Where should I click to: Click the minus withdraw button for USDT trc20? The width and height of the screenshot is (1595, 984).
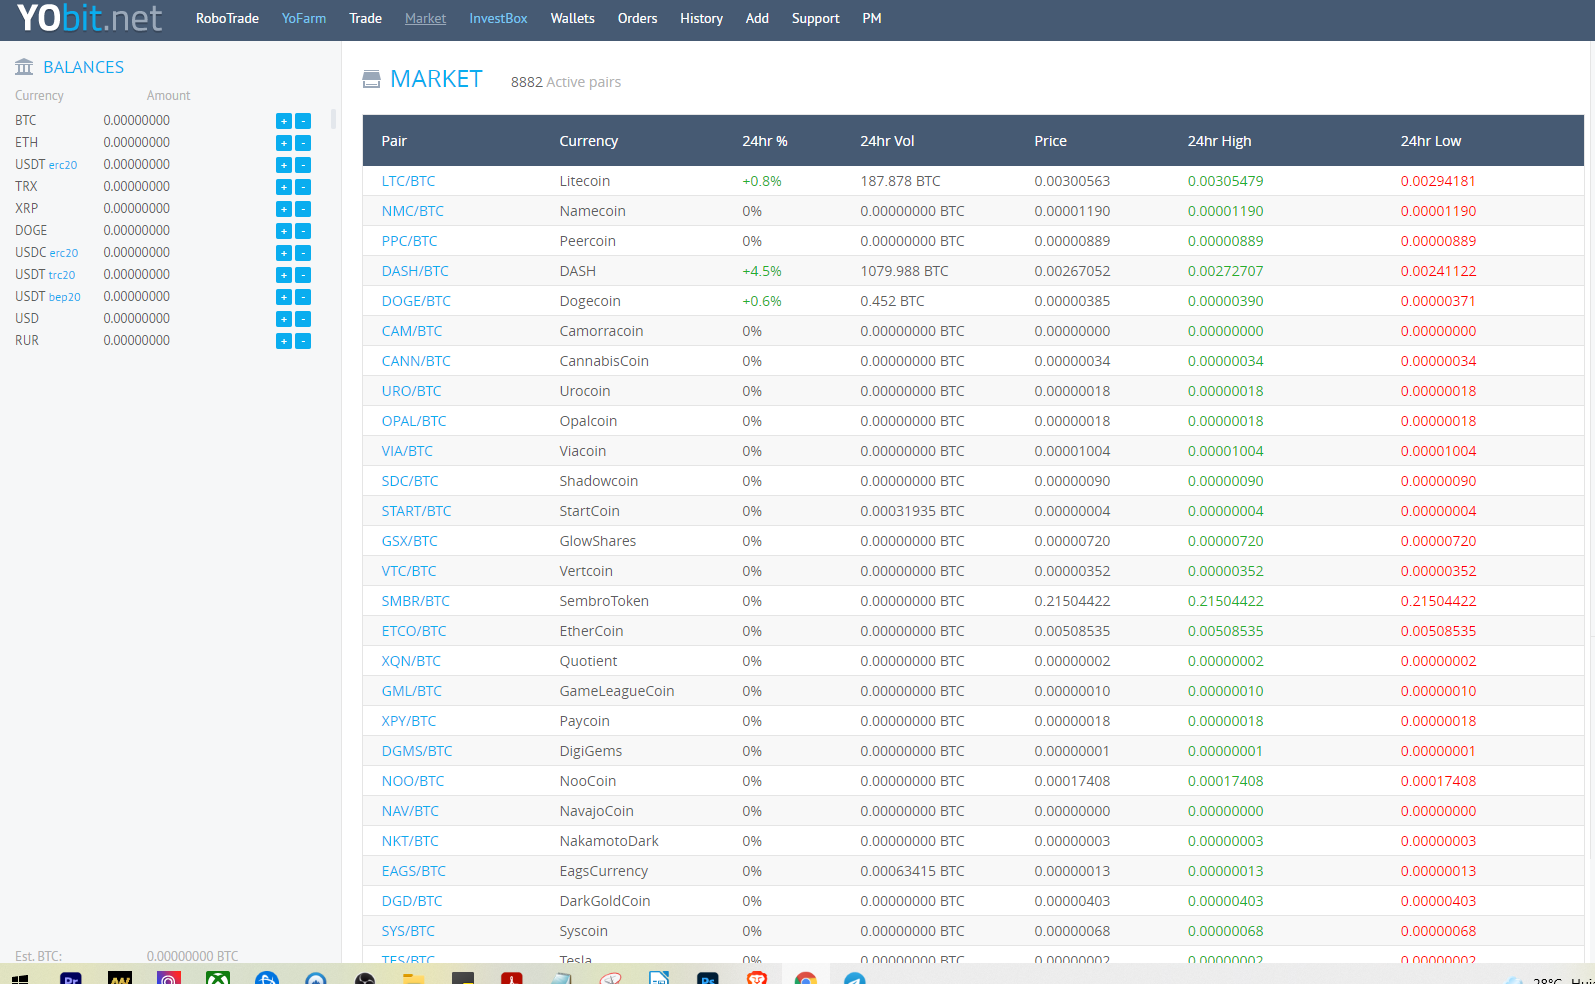click(x=303, y=275)
